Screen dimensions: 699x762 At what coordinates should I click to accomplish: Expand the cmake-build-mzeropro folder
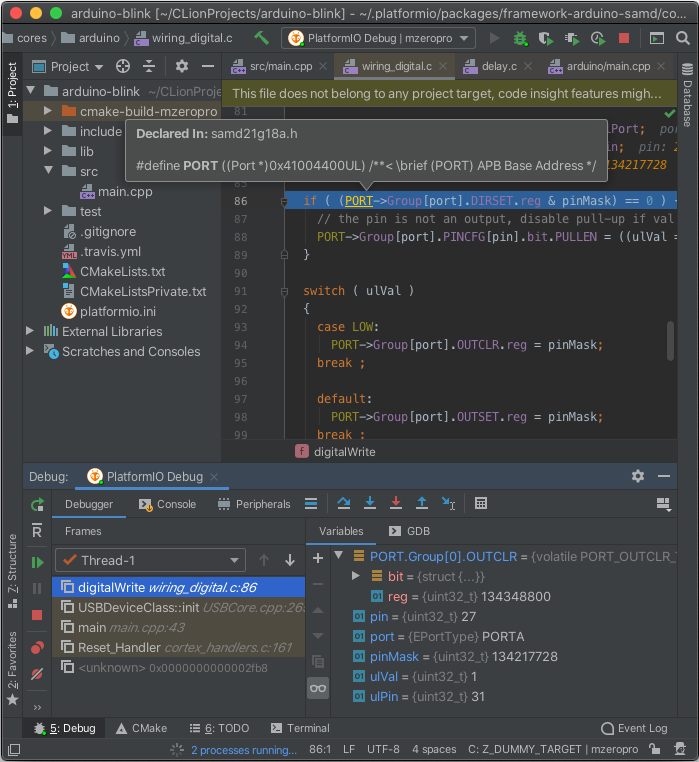pyautogui.click(x=48, y=111)
